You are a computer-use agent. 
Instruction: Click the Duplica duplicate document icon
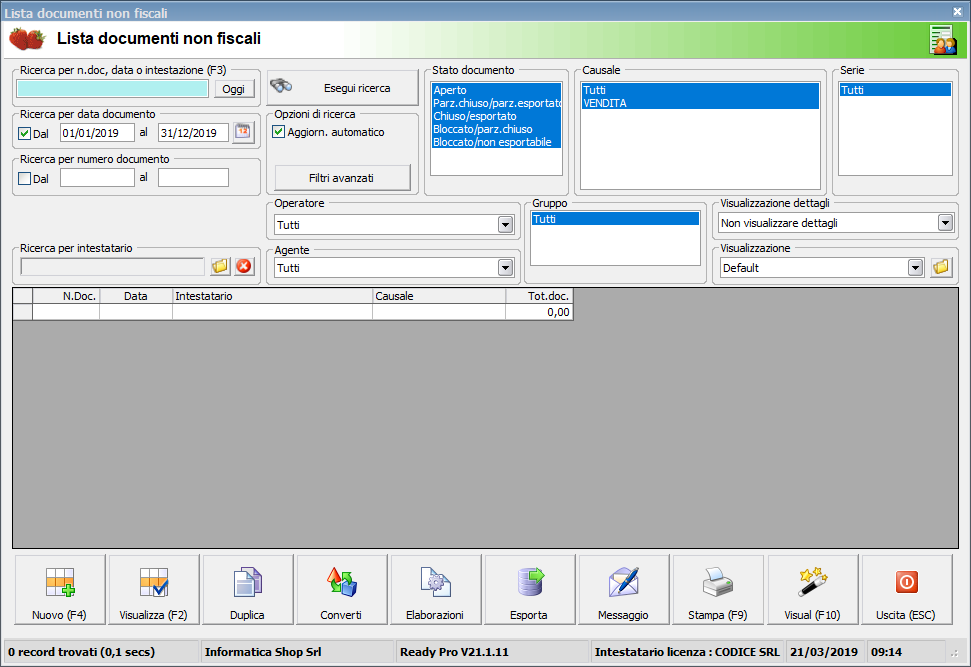(x=248, y=582)
